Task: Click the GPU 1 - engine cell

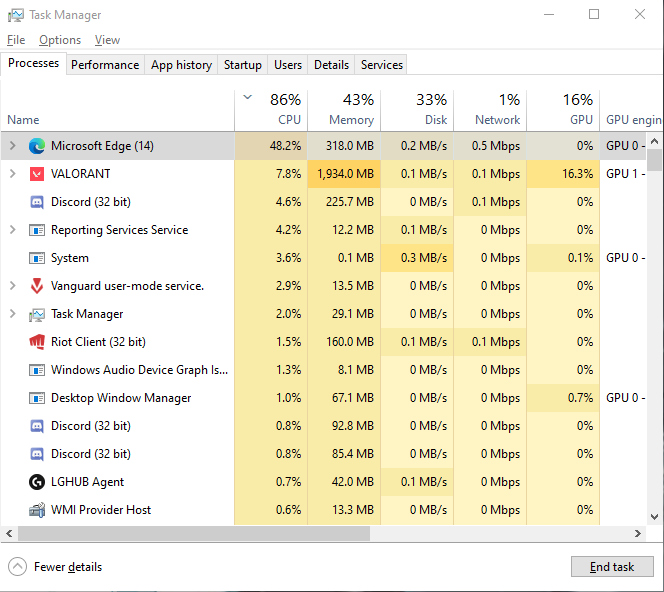Action: 625,174
